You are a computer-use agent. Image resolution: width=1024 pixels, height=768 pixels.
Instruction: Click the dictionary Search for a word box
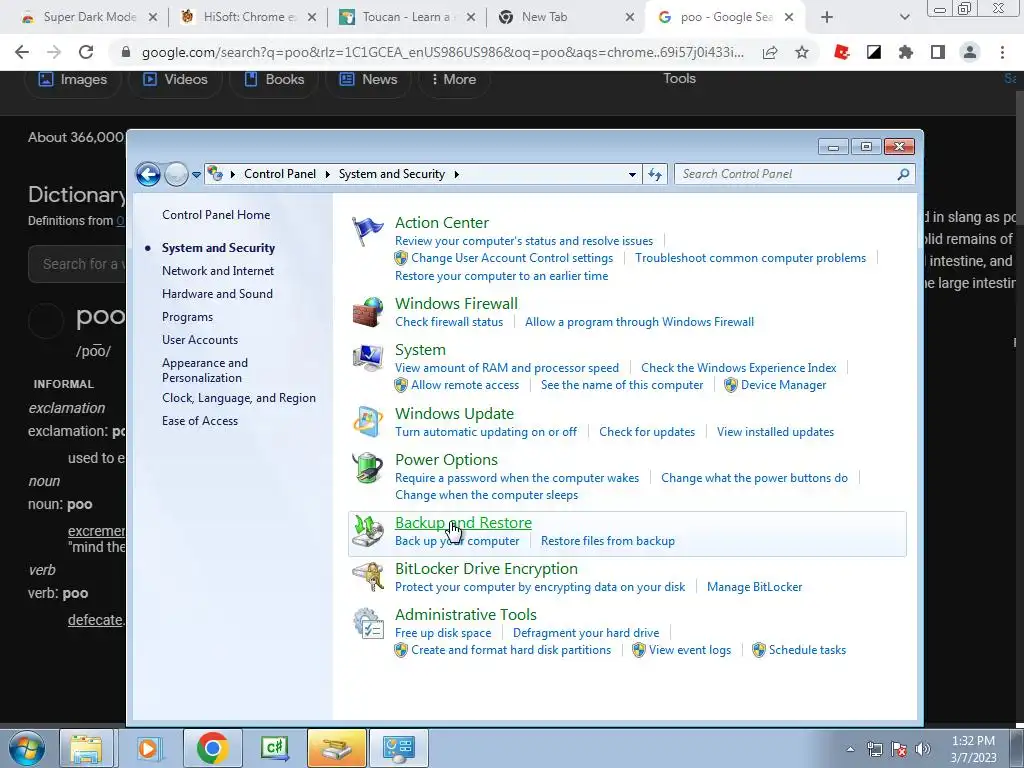point(77,264)
